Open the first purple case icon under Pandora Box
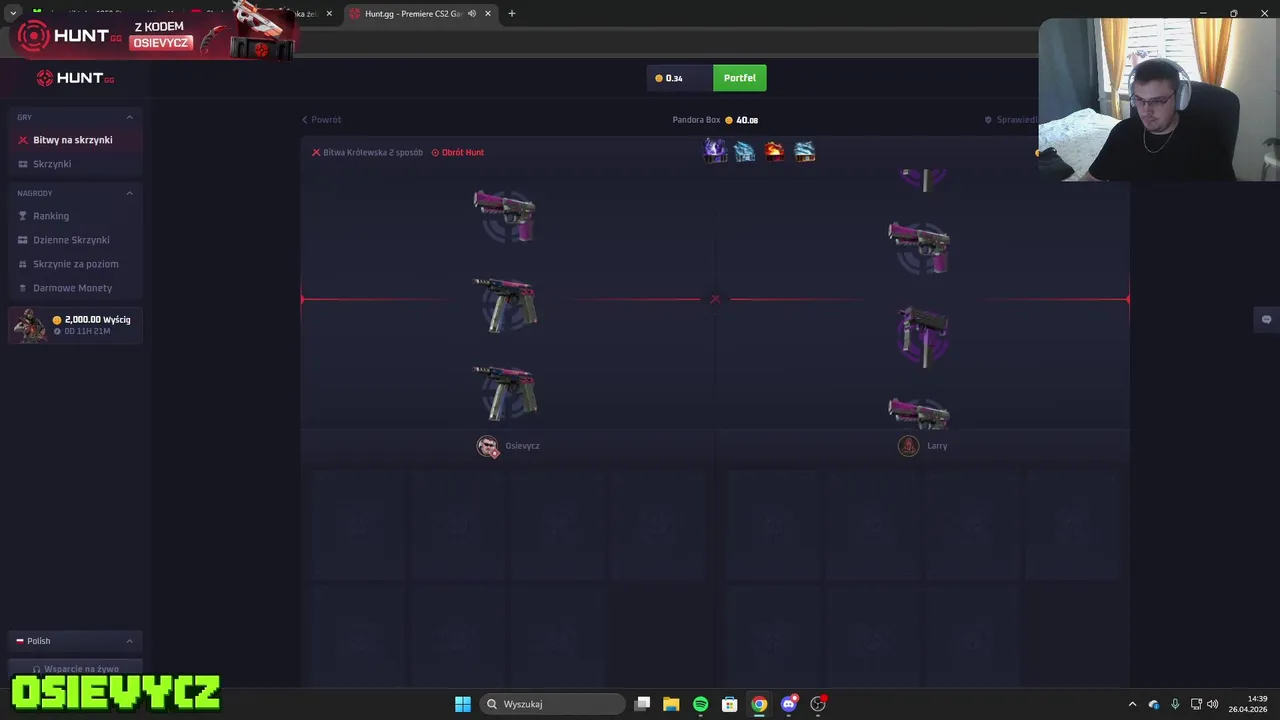 (x=715, y=151)
